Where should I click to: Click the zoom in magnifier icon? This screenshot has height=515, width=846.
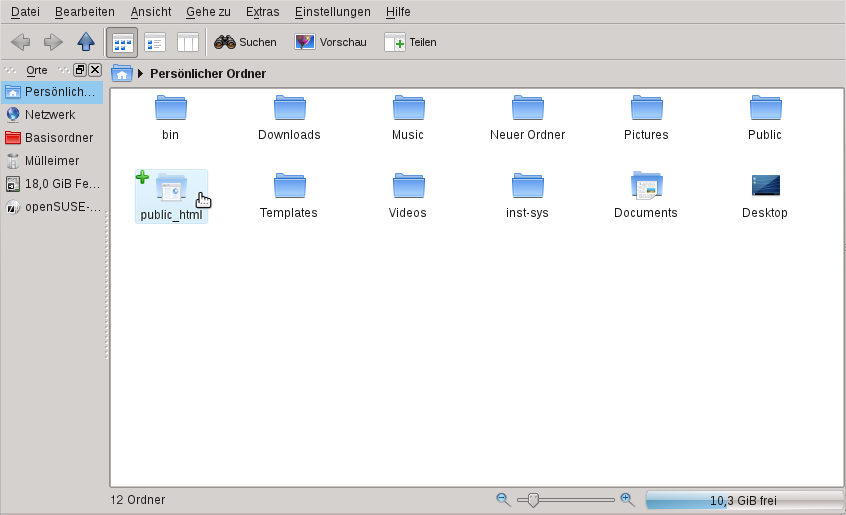(627, 499)
